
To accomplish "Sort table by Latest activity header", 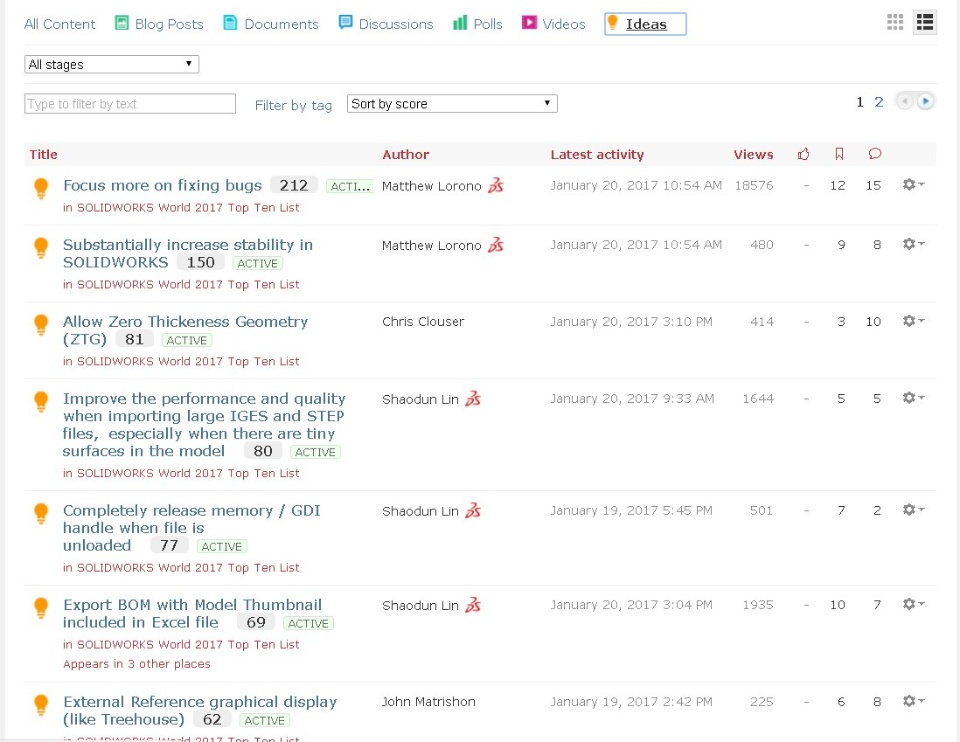I will point(597,154).
